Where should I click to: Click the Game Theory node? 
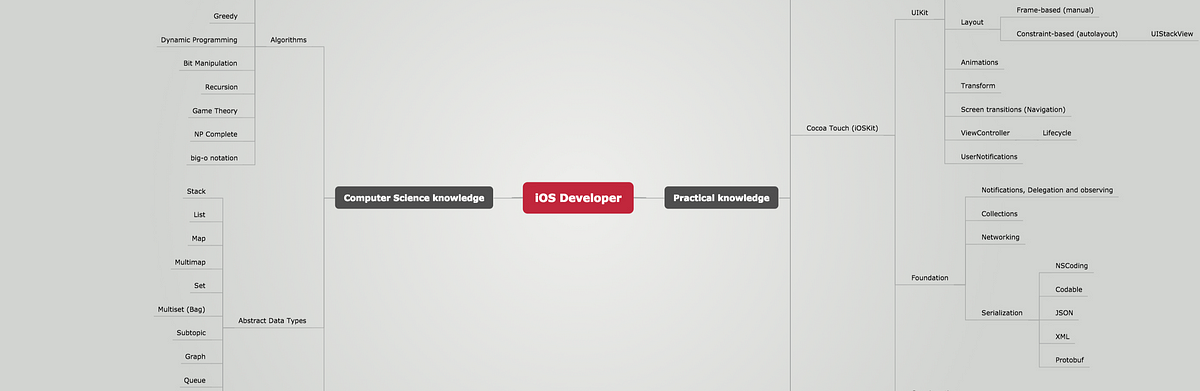coord(215,111)
